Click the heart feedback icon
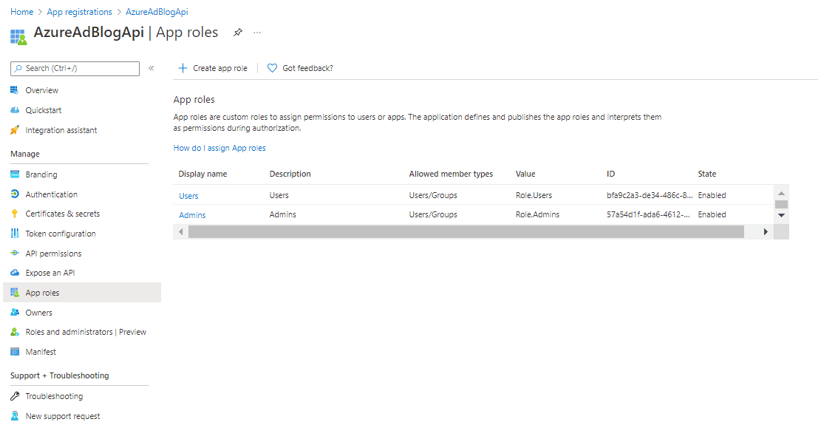This screenshot has width=818, height=439. (x=272, y=68)
